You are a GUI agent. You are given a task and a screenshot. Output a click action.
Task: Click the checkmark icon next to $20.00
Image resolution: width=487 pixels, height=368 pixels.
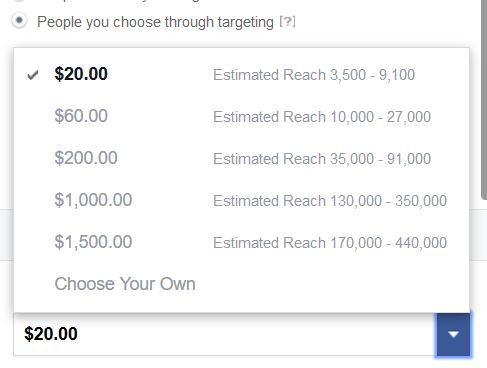[33, 75]
